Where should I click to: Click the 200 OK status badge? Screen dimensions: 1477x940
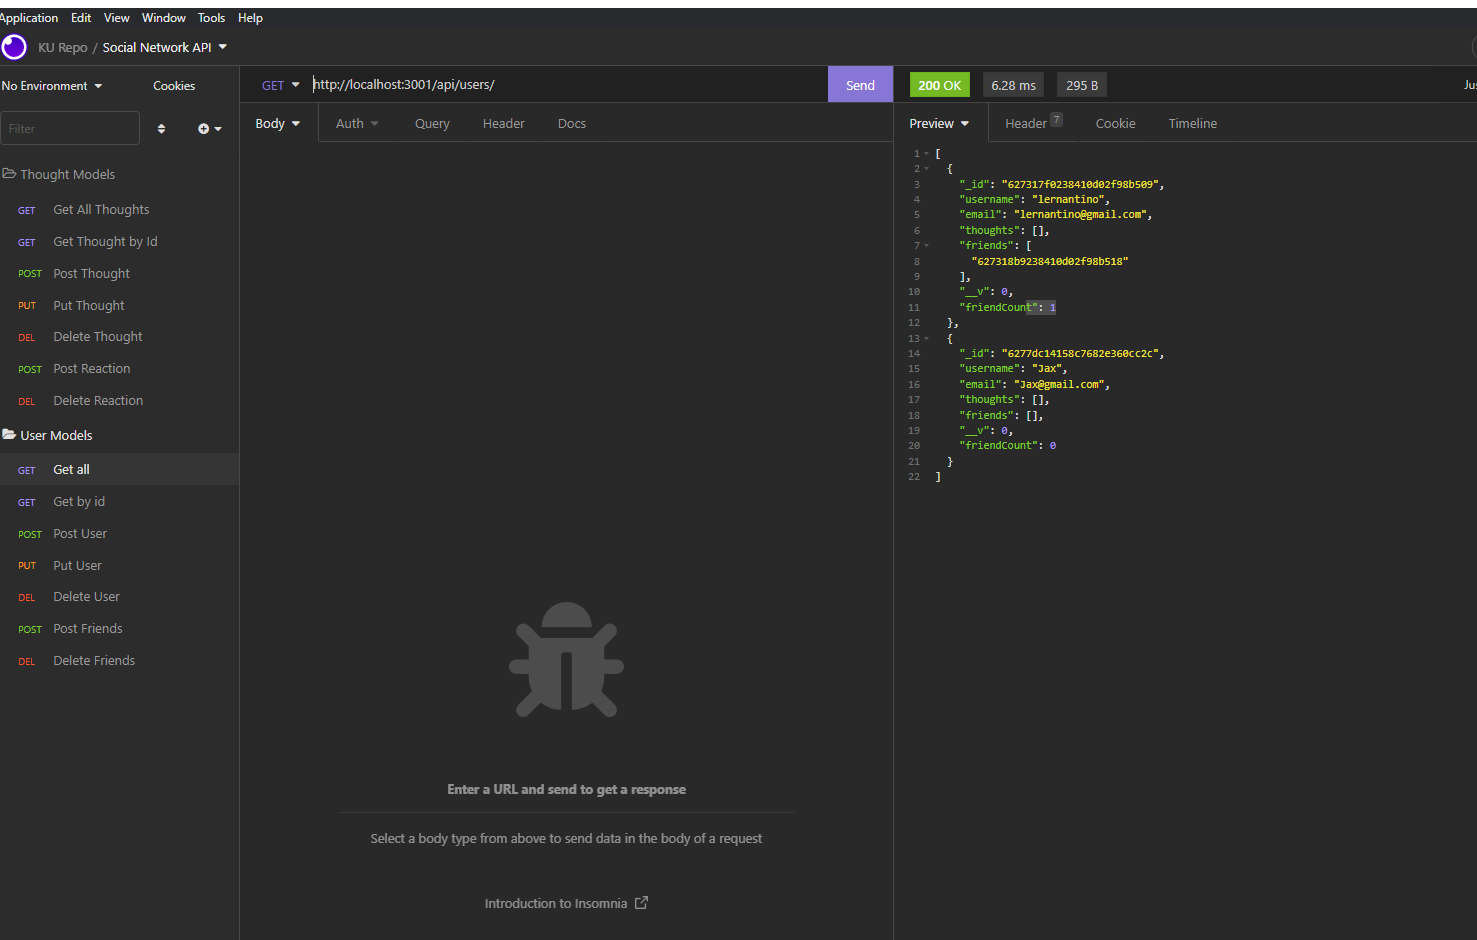pos(939,84)
